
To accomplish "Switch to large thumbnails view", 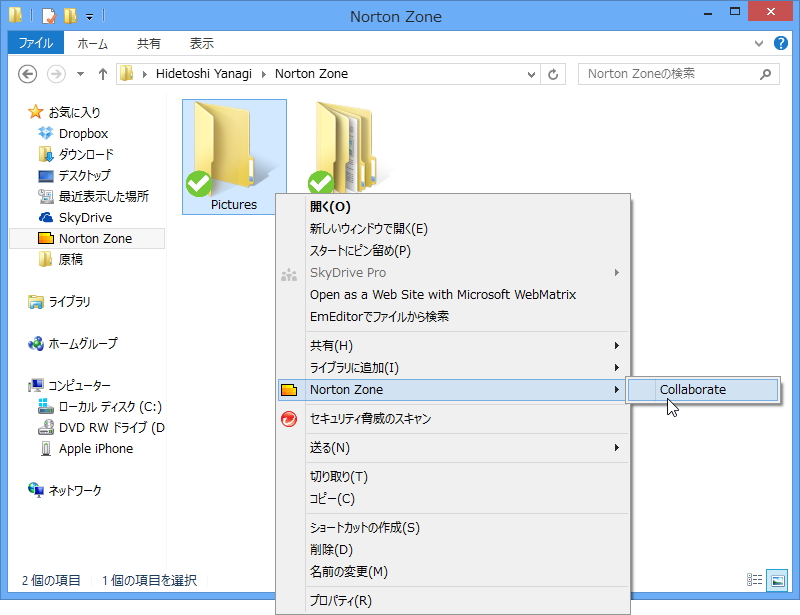I will click(x=775, y=580).
